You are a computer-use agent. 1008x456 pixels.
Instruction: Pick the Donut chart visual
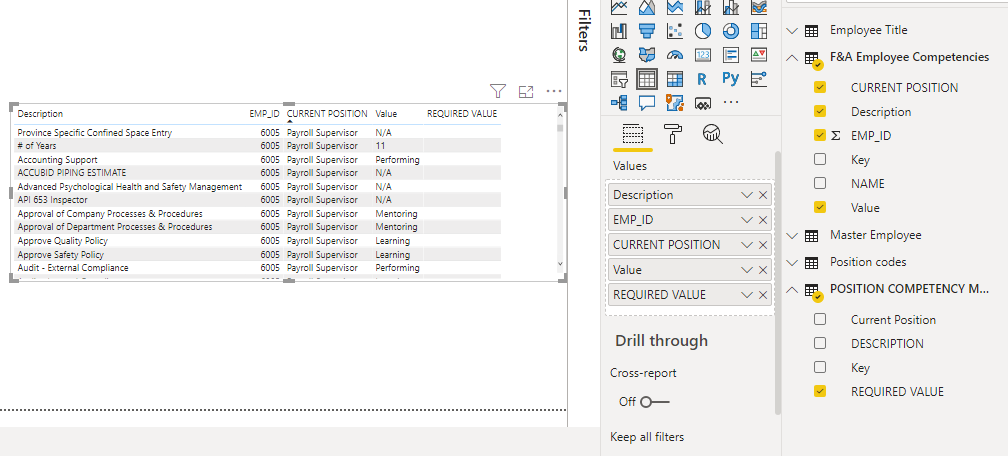731,30
